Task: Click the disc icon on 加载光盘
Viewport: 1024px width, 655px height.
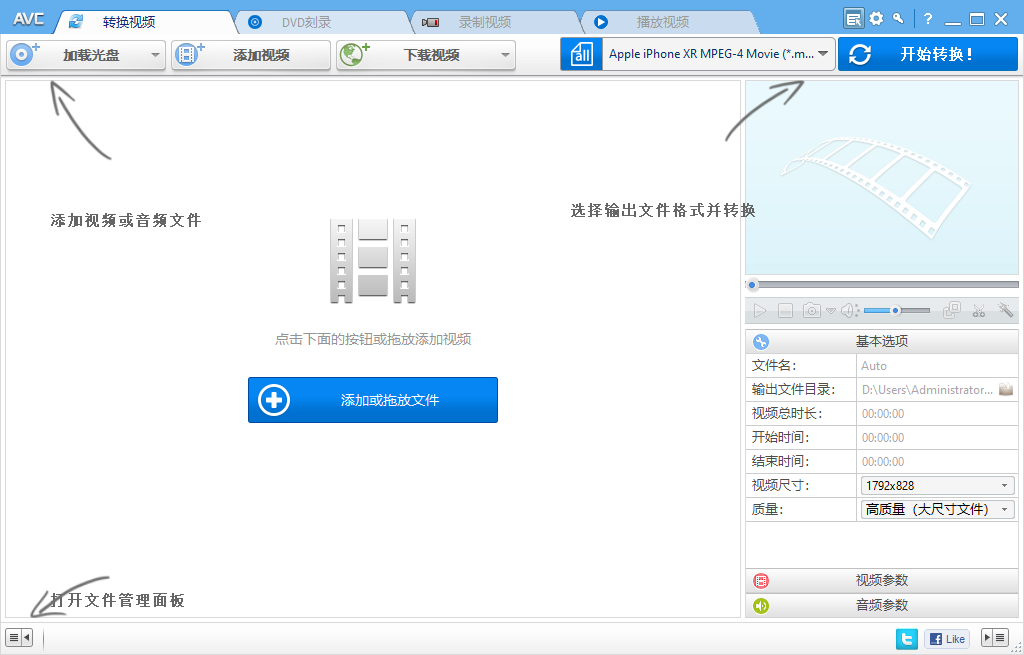Action: tap(24, 54)
